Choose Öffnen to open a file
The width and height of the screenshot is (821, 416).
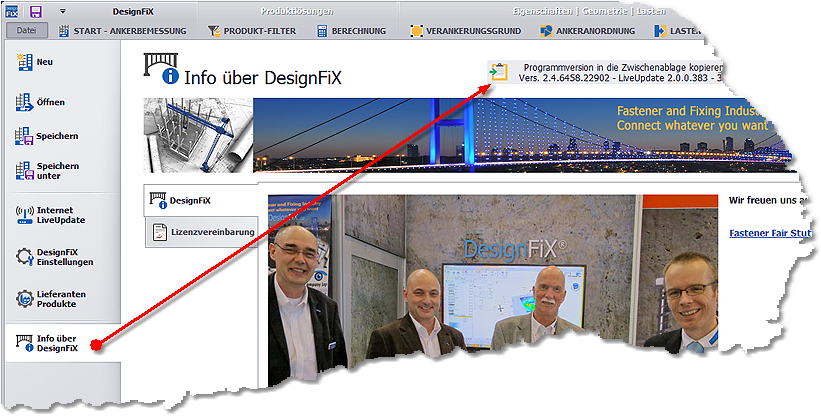63,103
